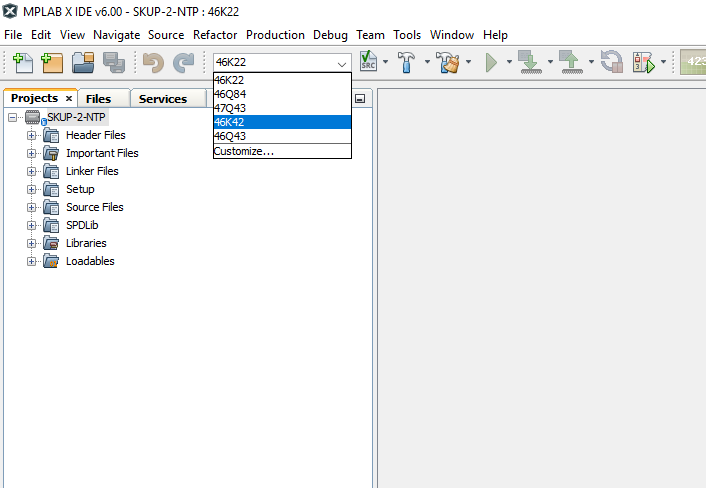Open the Debug Project dropdown arrow

pos(663,62)
